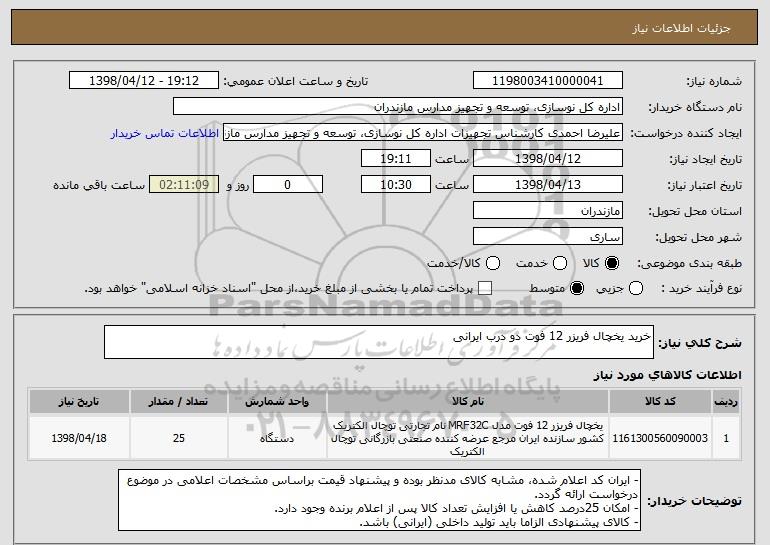Viewport: 770px width, 545px height.
Task: Click request creator field علیرضا احمدی
Action: click(423, 133)
